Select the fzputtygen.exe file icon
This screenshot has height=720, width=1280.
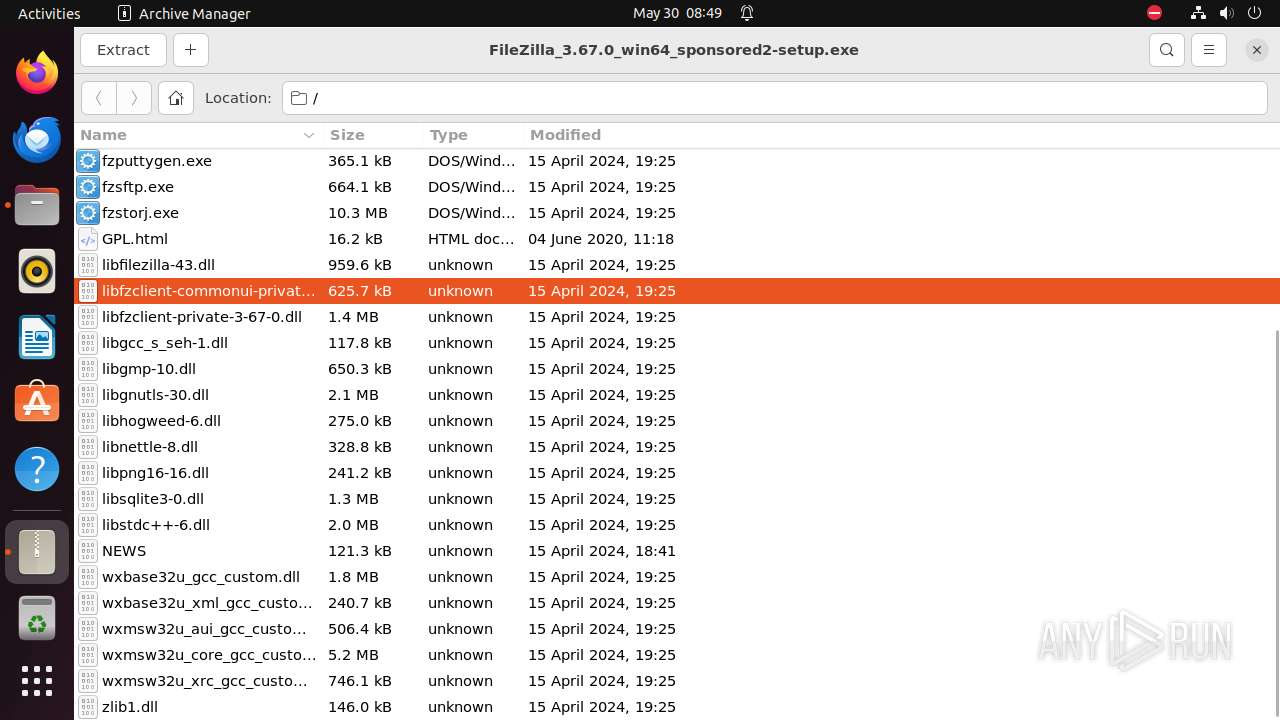(x=88, y=161)
